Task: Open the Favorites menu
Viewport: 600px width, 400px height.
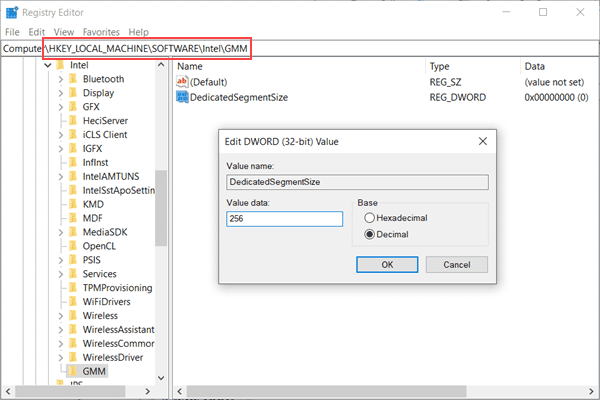Action: tap(101, 32)
